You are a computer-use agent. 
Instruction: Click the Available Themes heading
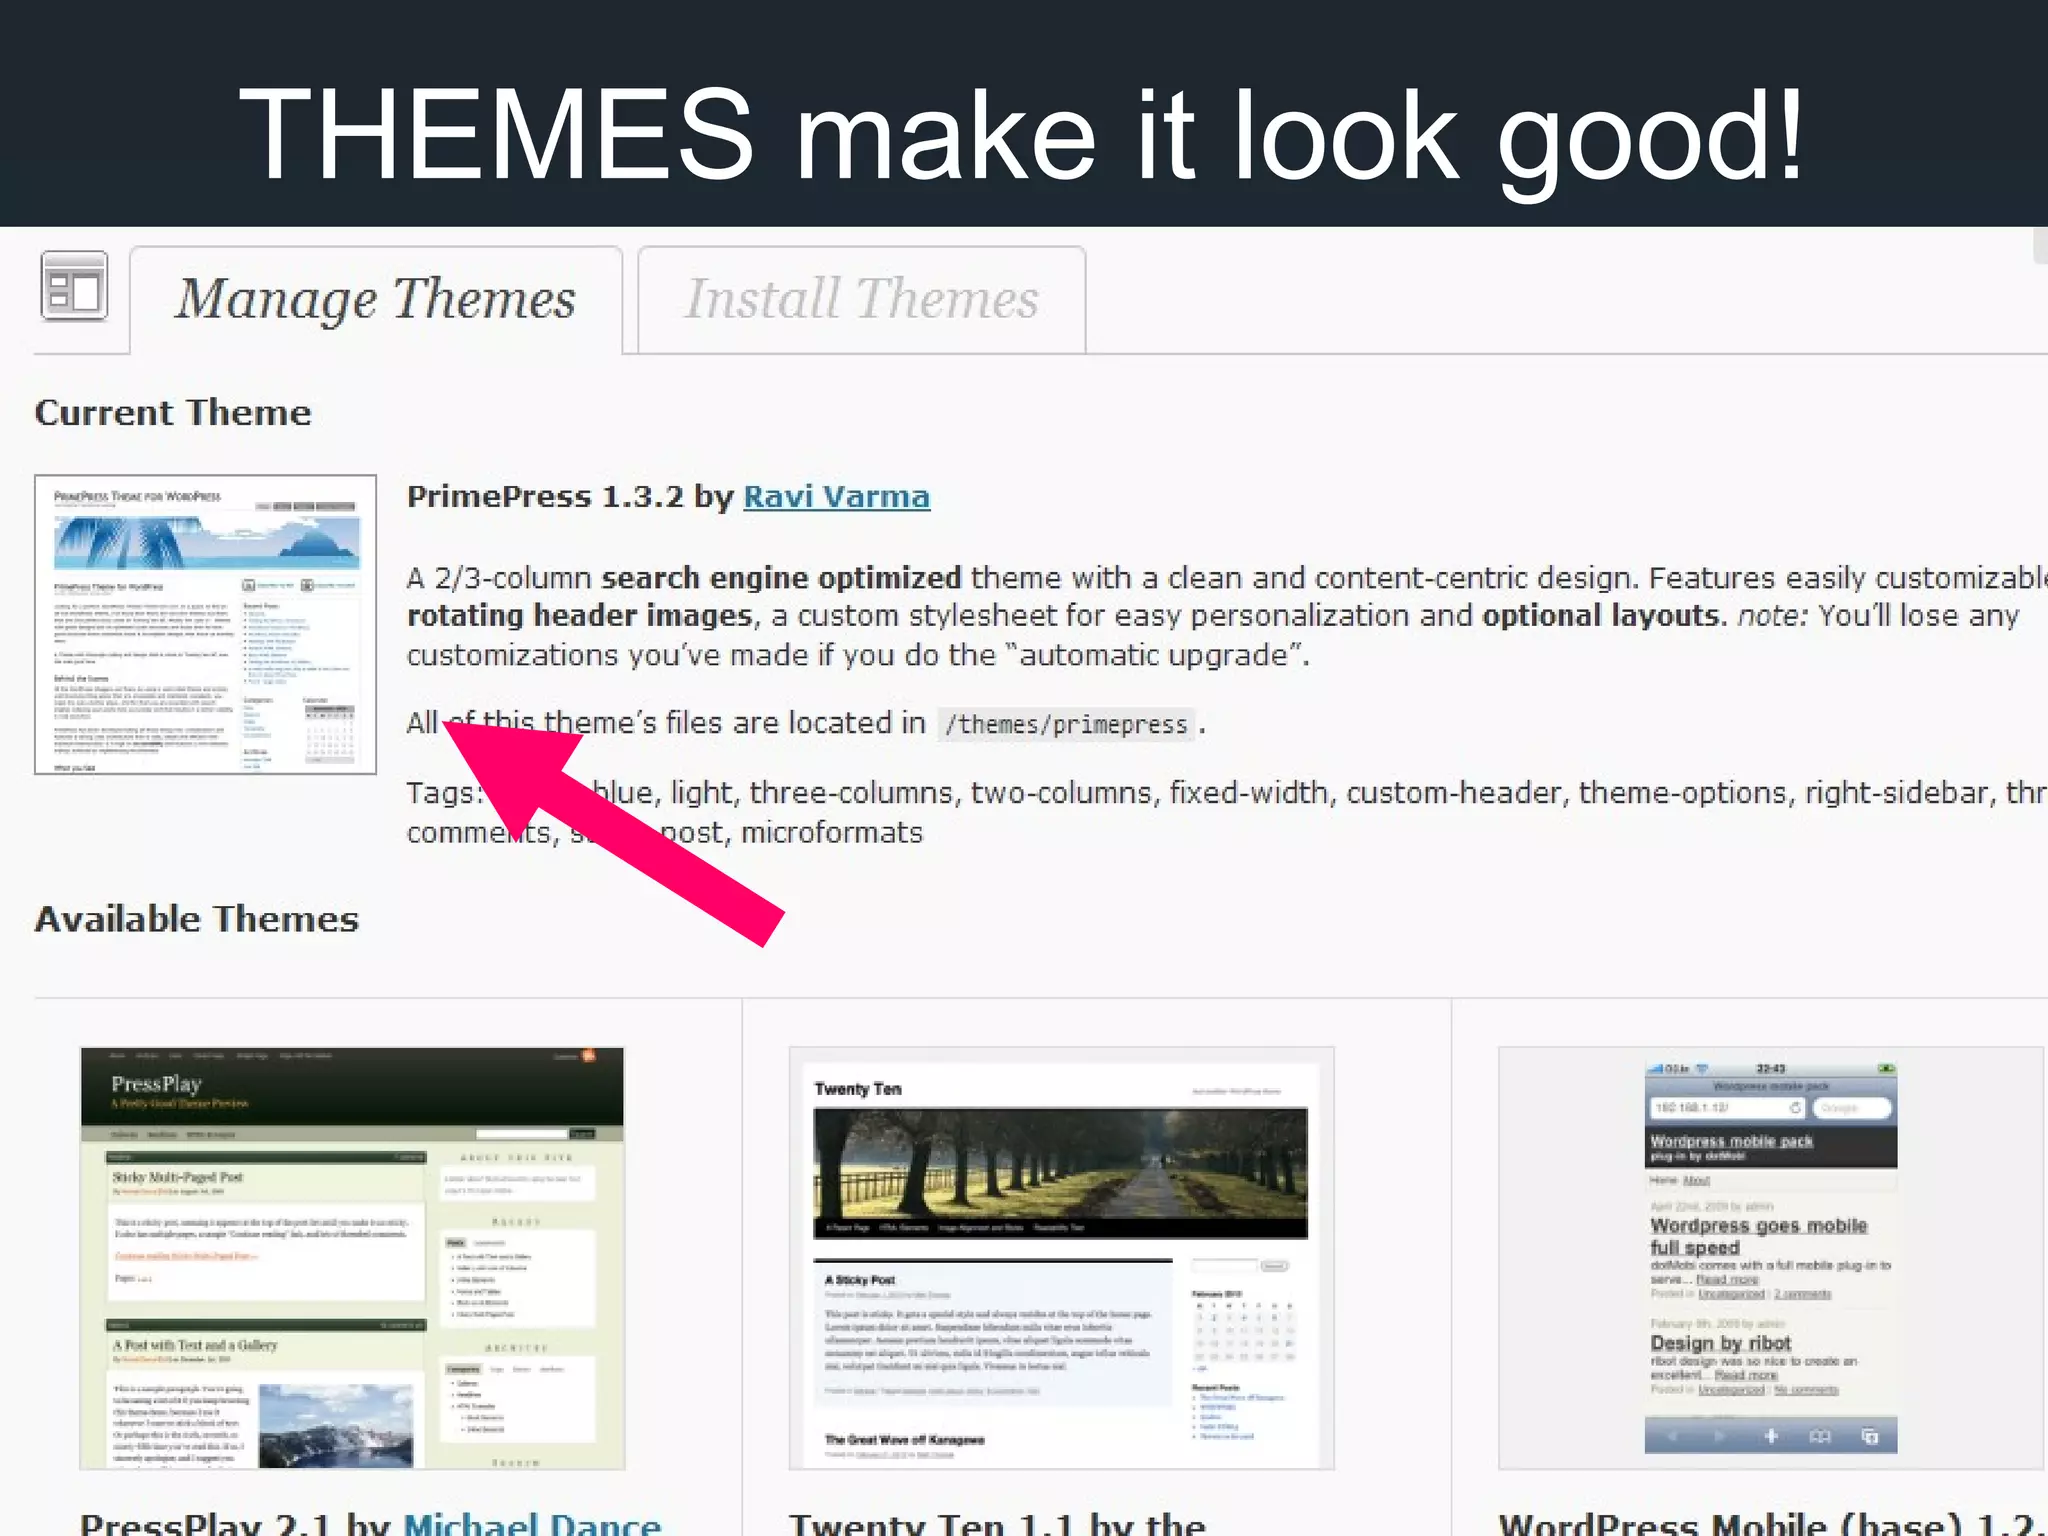pos(197,919)
